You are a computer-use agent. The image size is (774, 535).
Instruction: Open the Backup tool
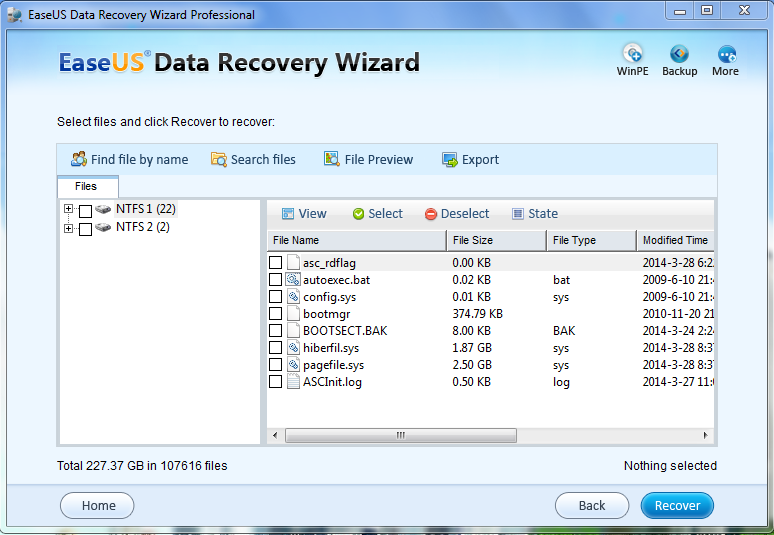point(679,60)
